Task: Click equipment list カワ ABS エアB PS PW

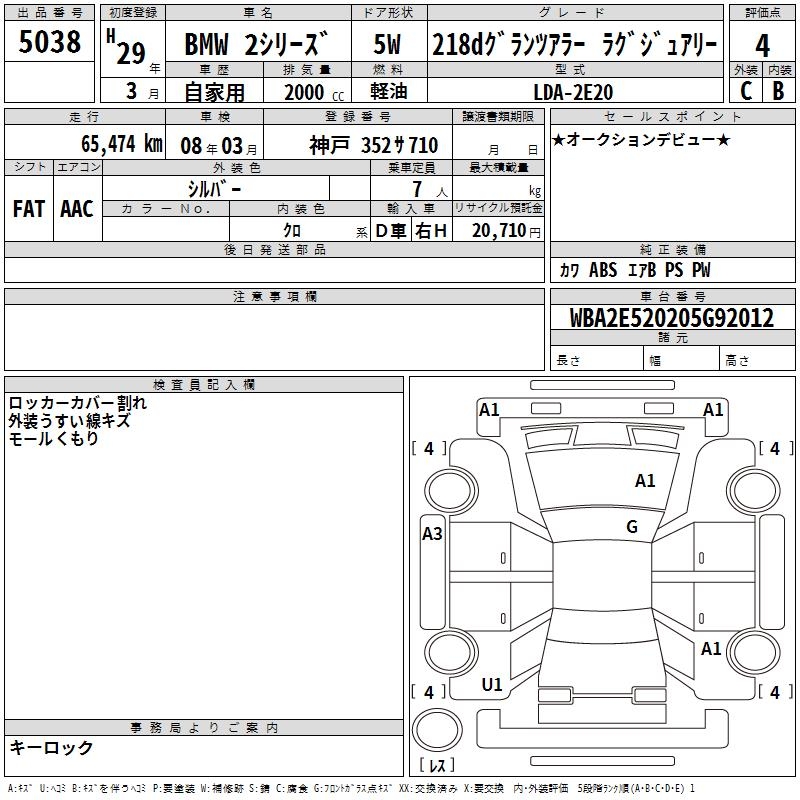Action: click(x=635, y=270)
